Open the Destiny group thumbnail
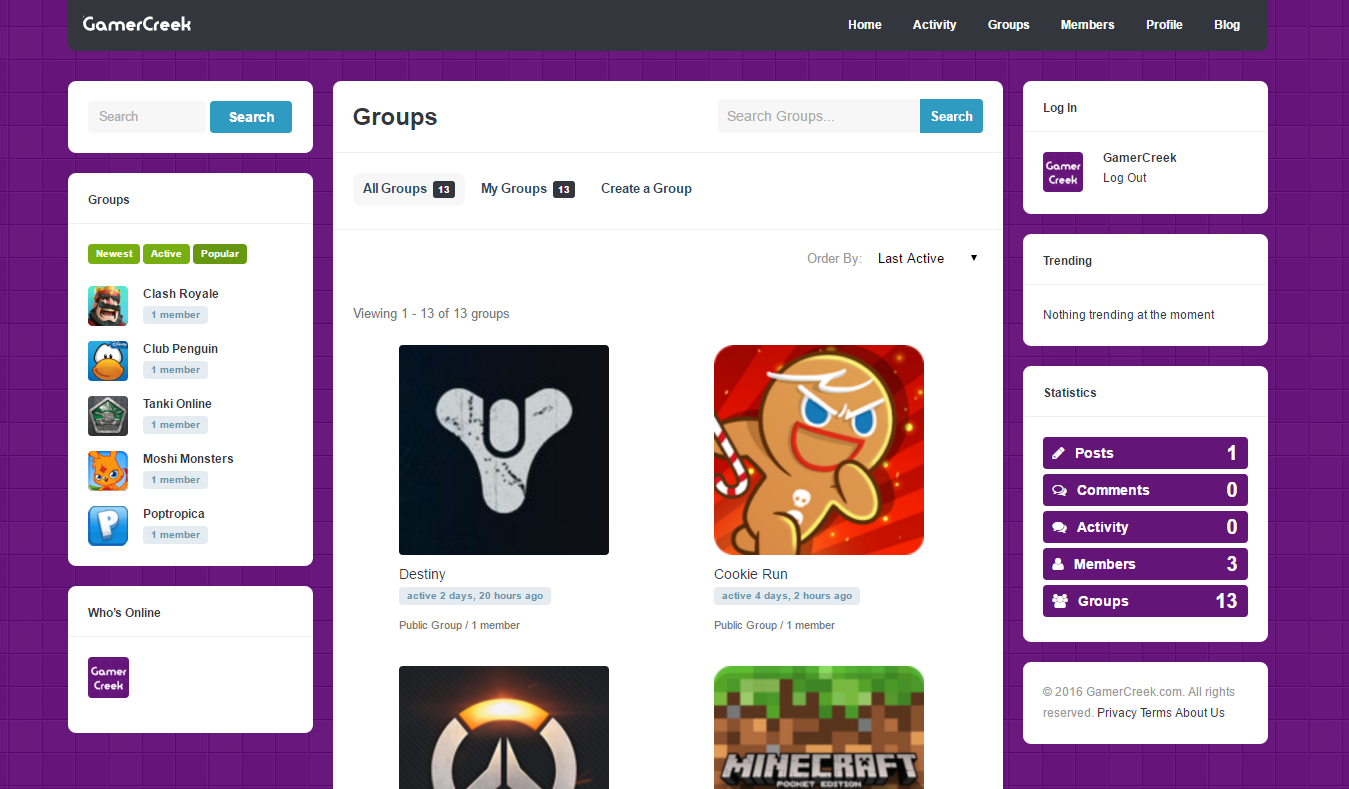Image resolution: width=1349 pixels, height=789 pixels. click(504, 450)
